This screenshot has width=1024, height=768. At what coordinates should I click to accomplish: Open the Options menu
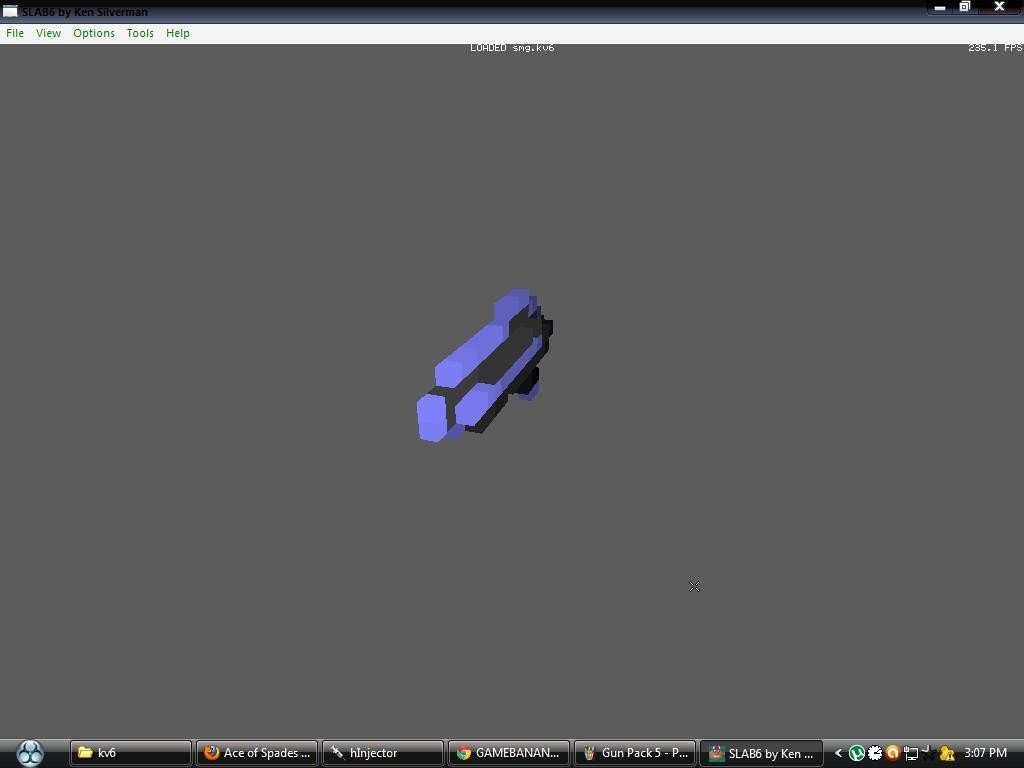tap(94, 33)
